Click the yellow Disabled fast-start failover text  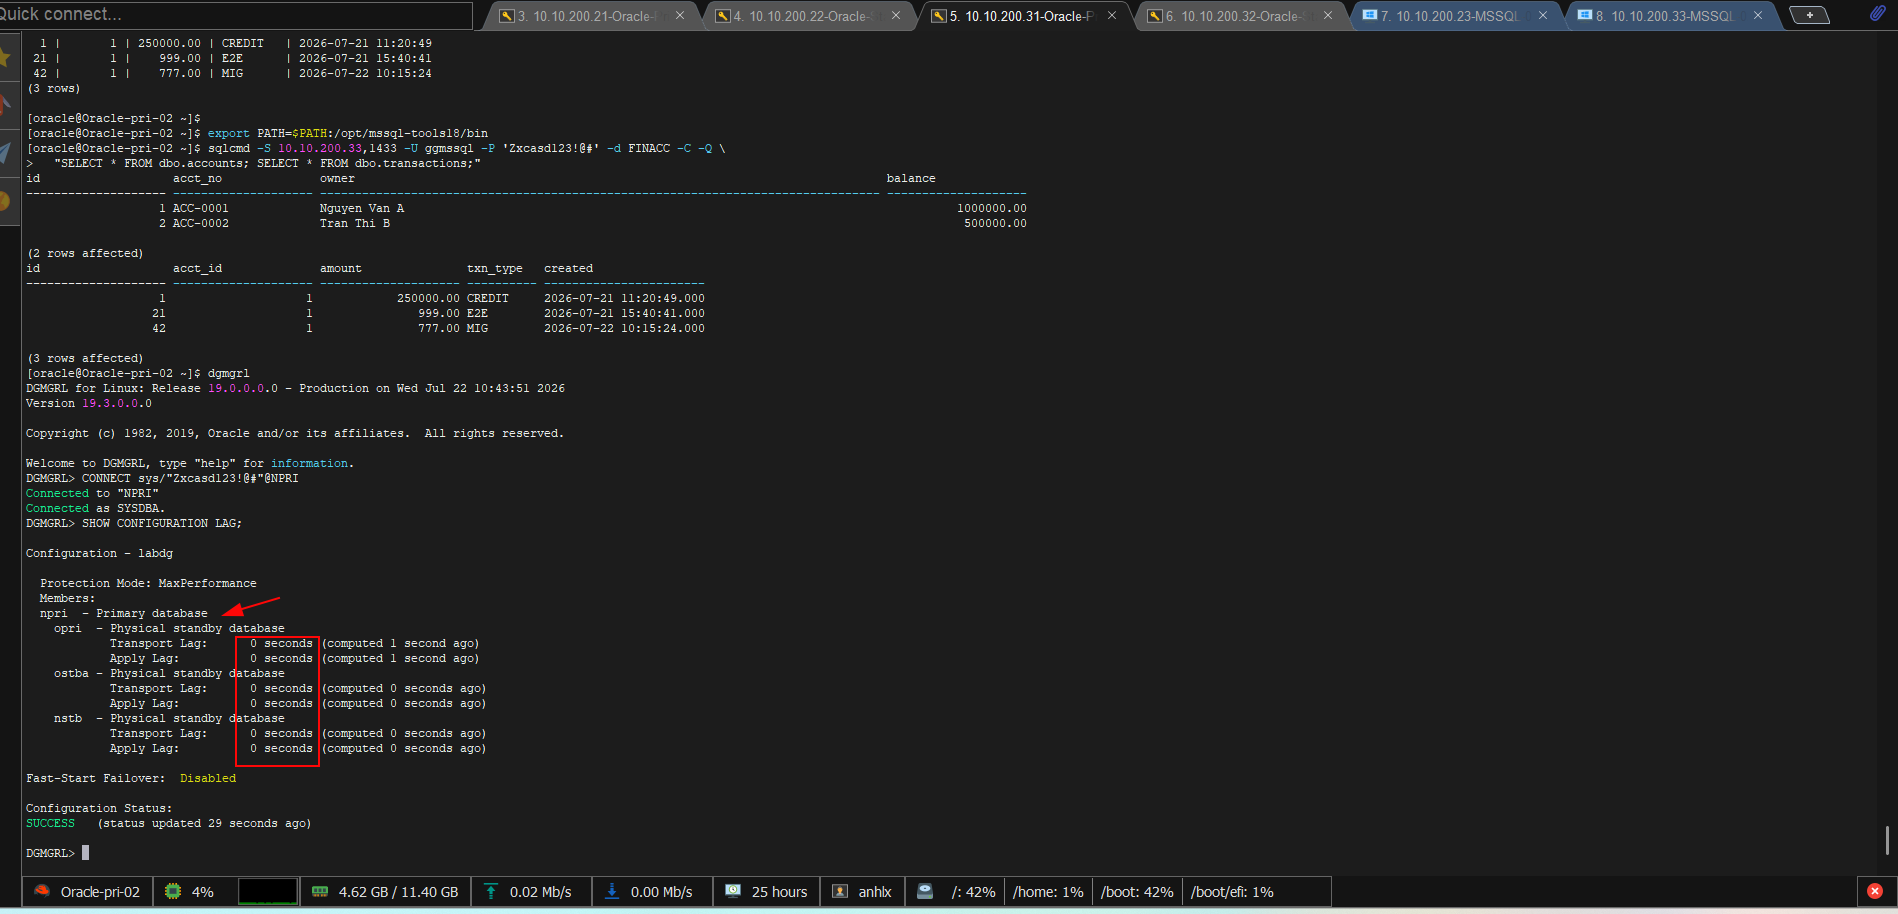pyautogui.click(x=208, y=778)
